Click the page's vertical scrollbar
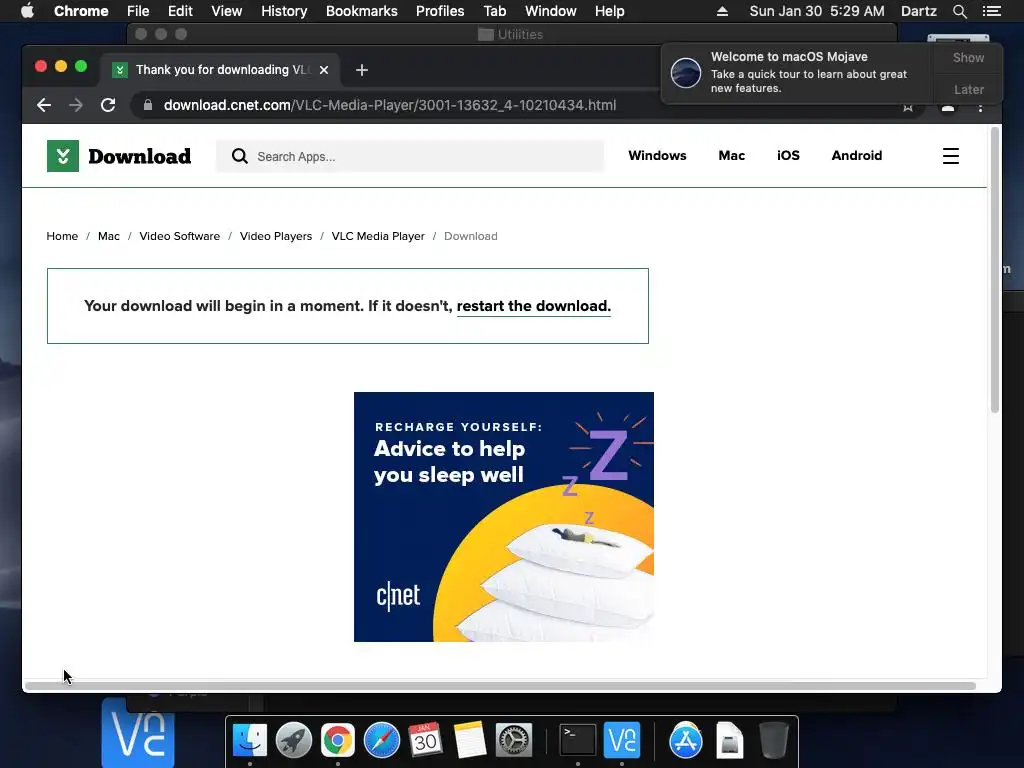The image size is (1024, 768). 995,270
